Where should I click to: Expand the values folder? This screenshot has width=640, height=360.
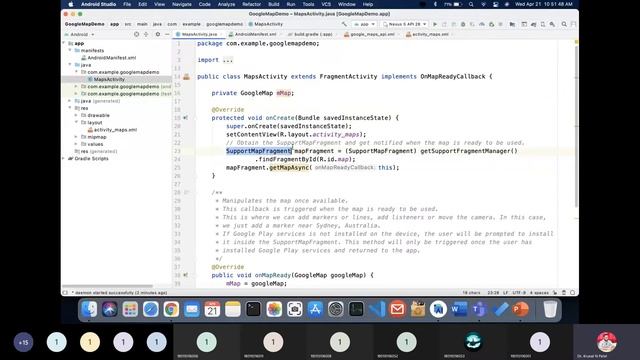76,144
